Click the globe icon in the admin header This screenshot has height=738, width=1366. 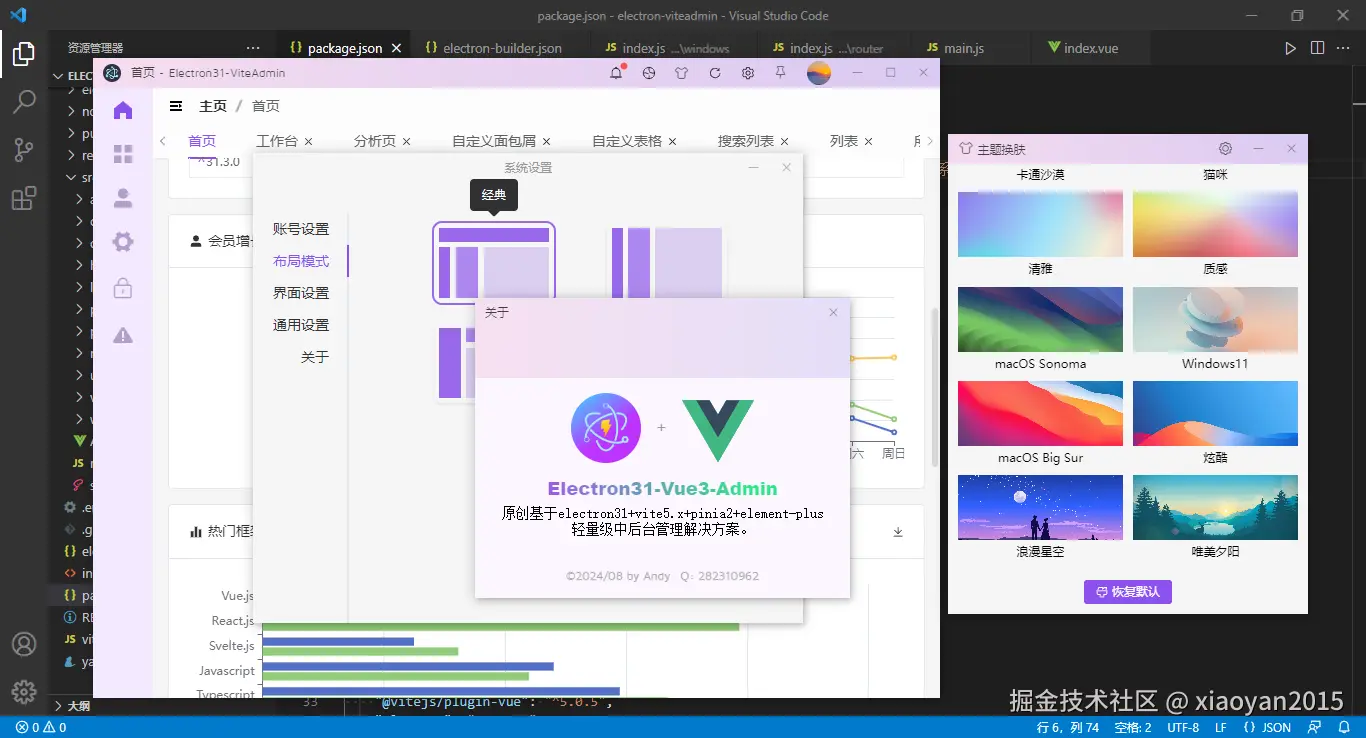click(650, 73)
